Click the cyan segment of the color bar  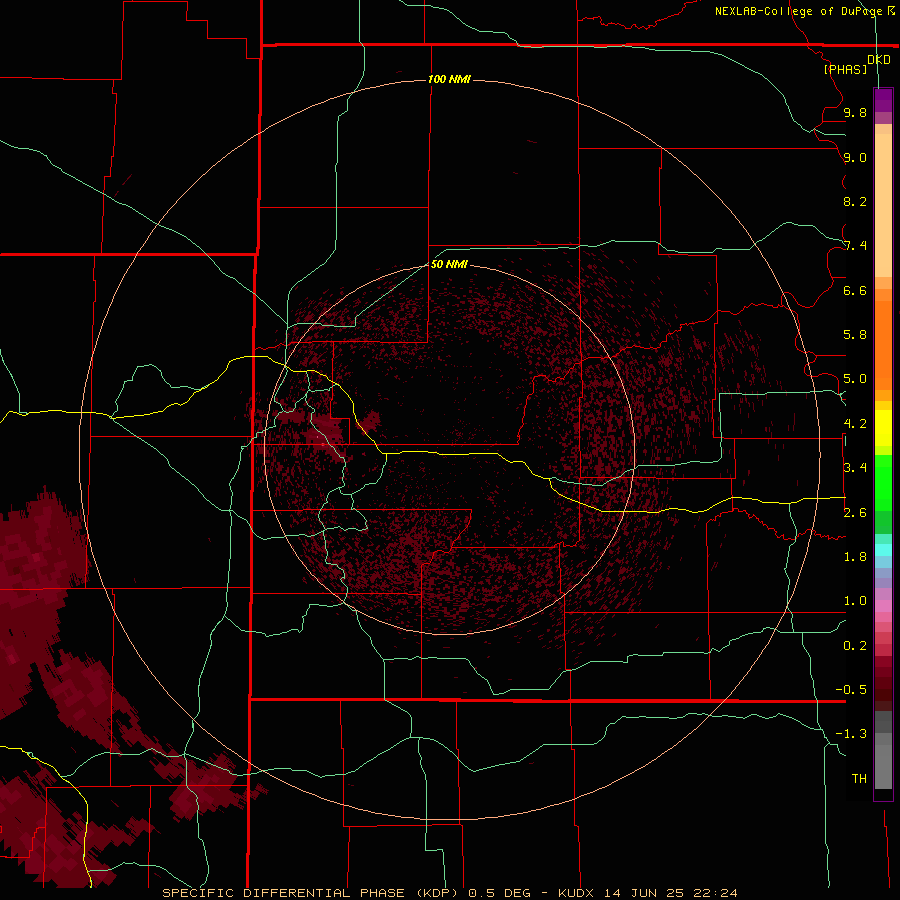[883, 550]
